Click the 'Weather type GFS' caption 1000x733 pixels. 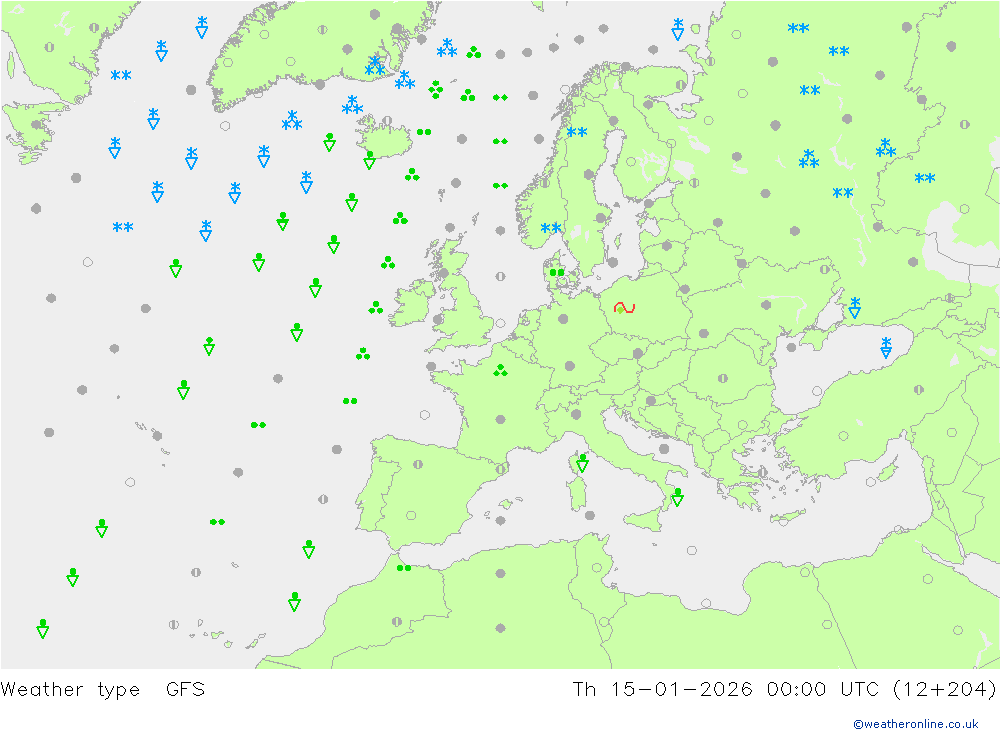[103, 690]
